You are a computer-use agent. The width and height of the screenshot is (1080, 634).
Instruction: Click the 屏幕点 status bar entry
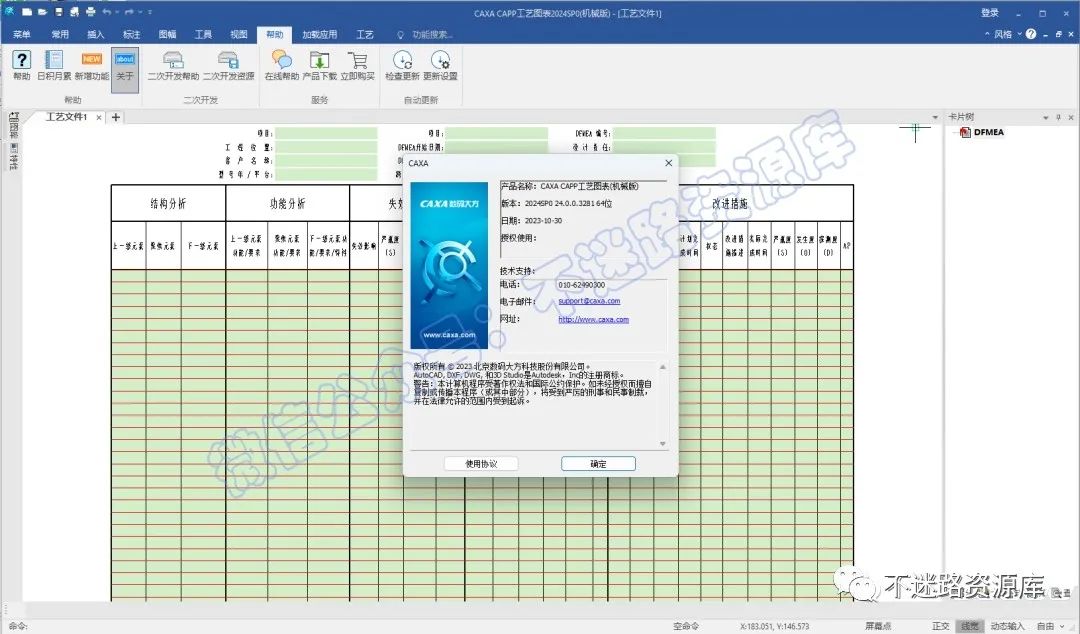pyautogui.click(x=878, y=626)
